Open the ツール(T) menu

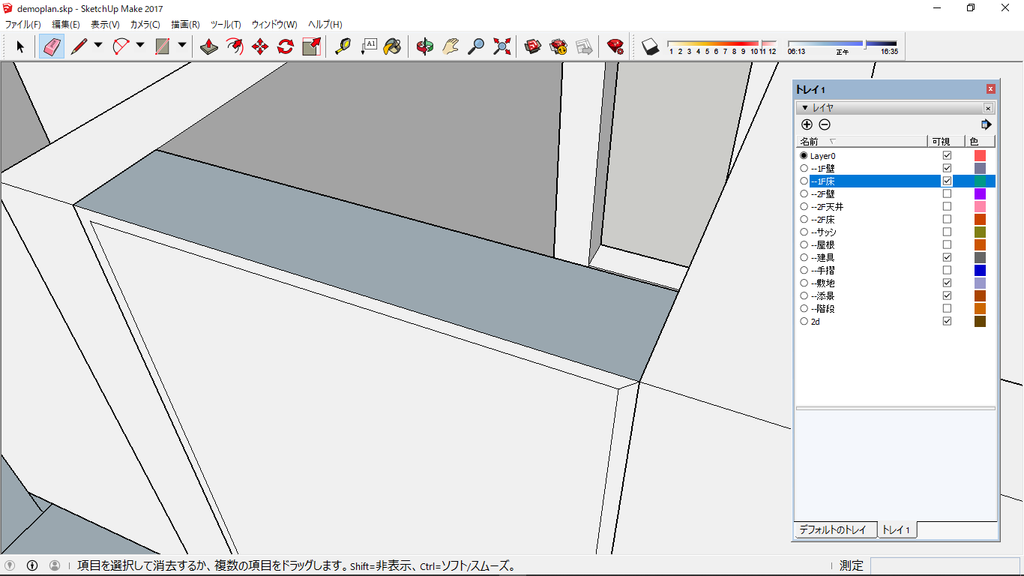(x=226, y=25)
